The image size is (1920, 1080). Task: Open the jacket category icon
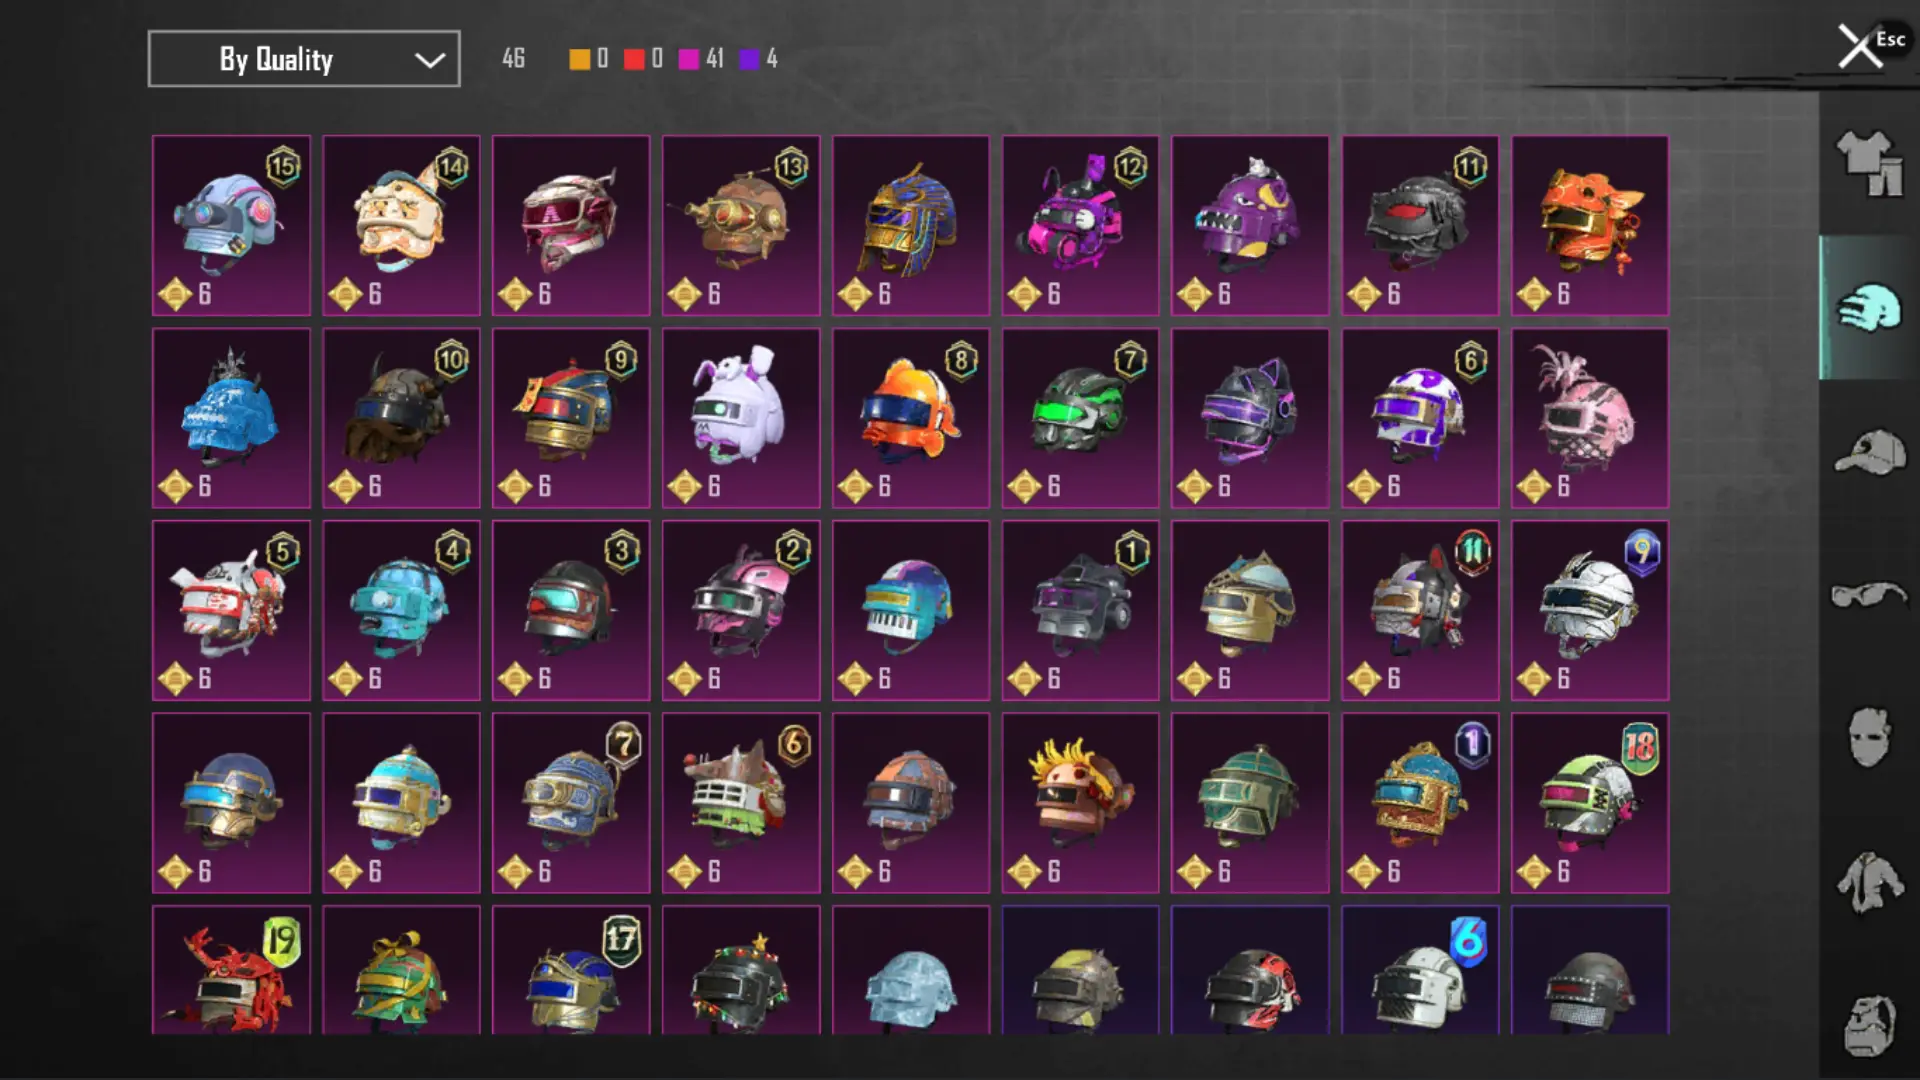pos(1869,882)
